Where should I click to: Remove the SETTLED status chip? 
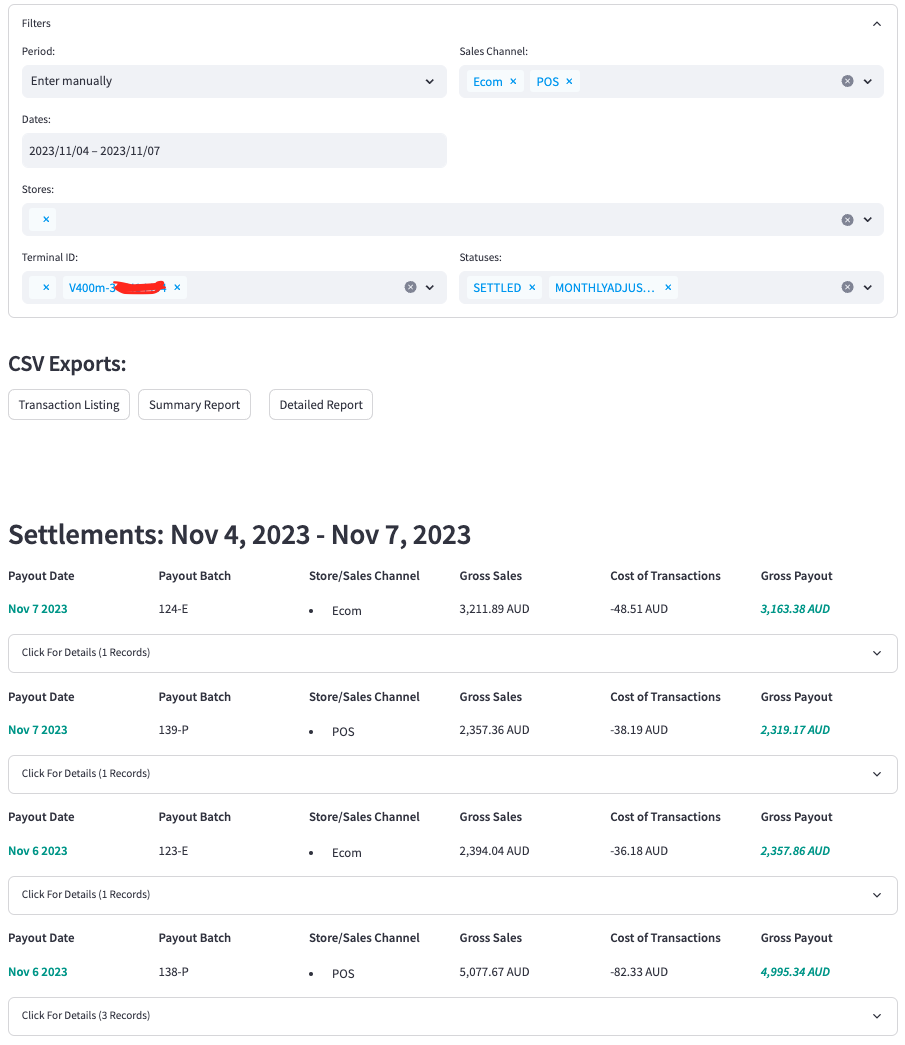pos(531,287)
